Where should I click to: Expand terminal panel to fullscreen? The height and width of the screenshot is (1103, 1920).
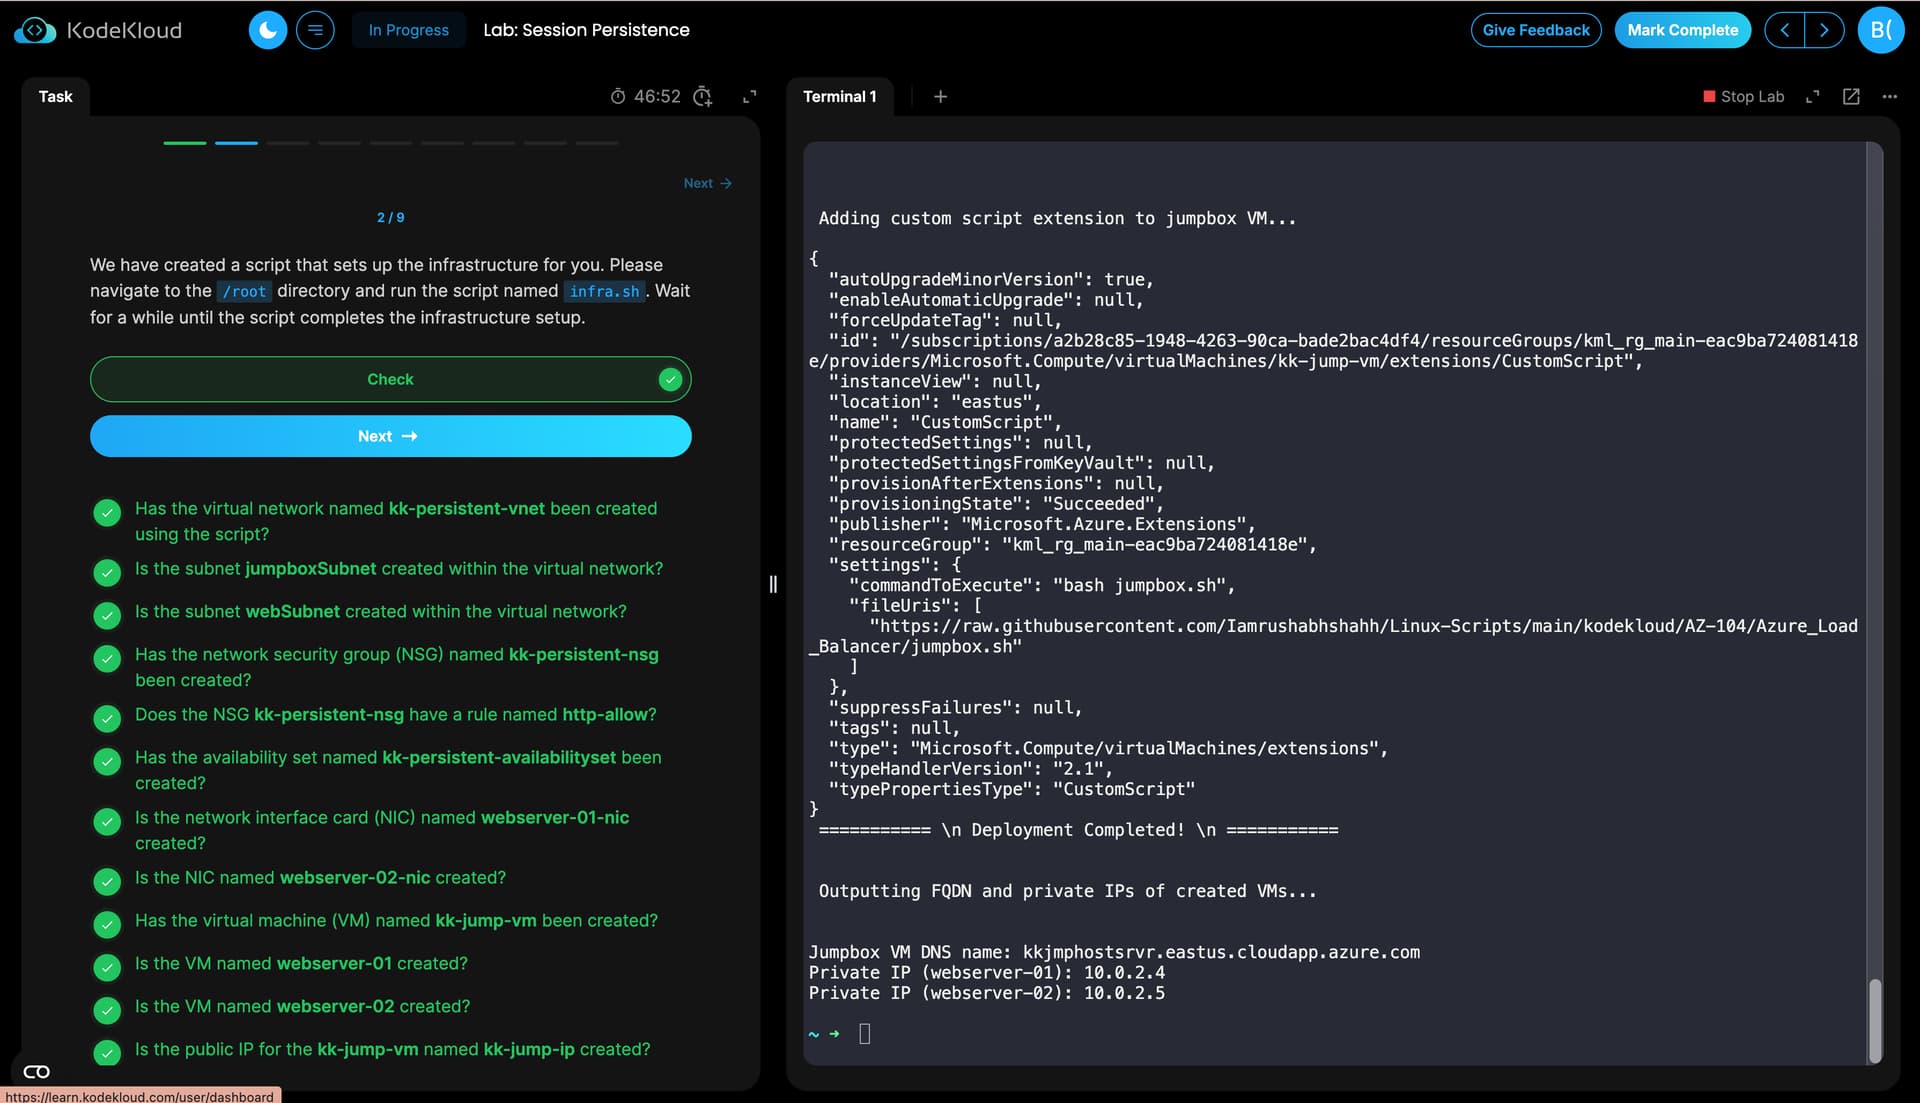point(1812,97)
